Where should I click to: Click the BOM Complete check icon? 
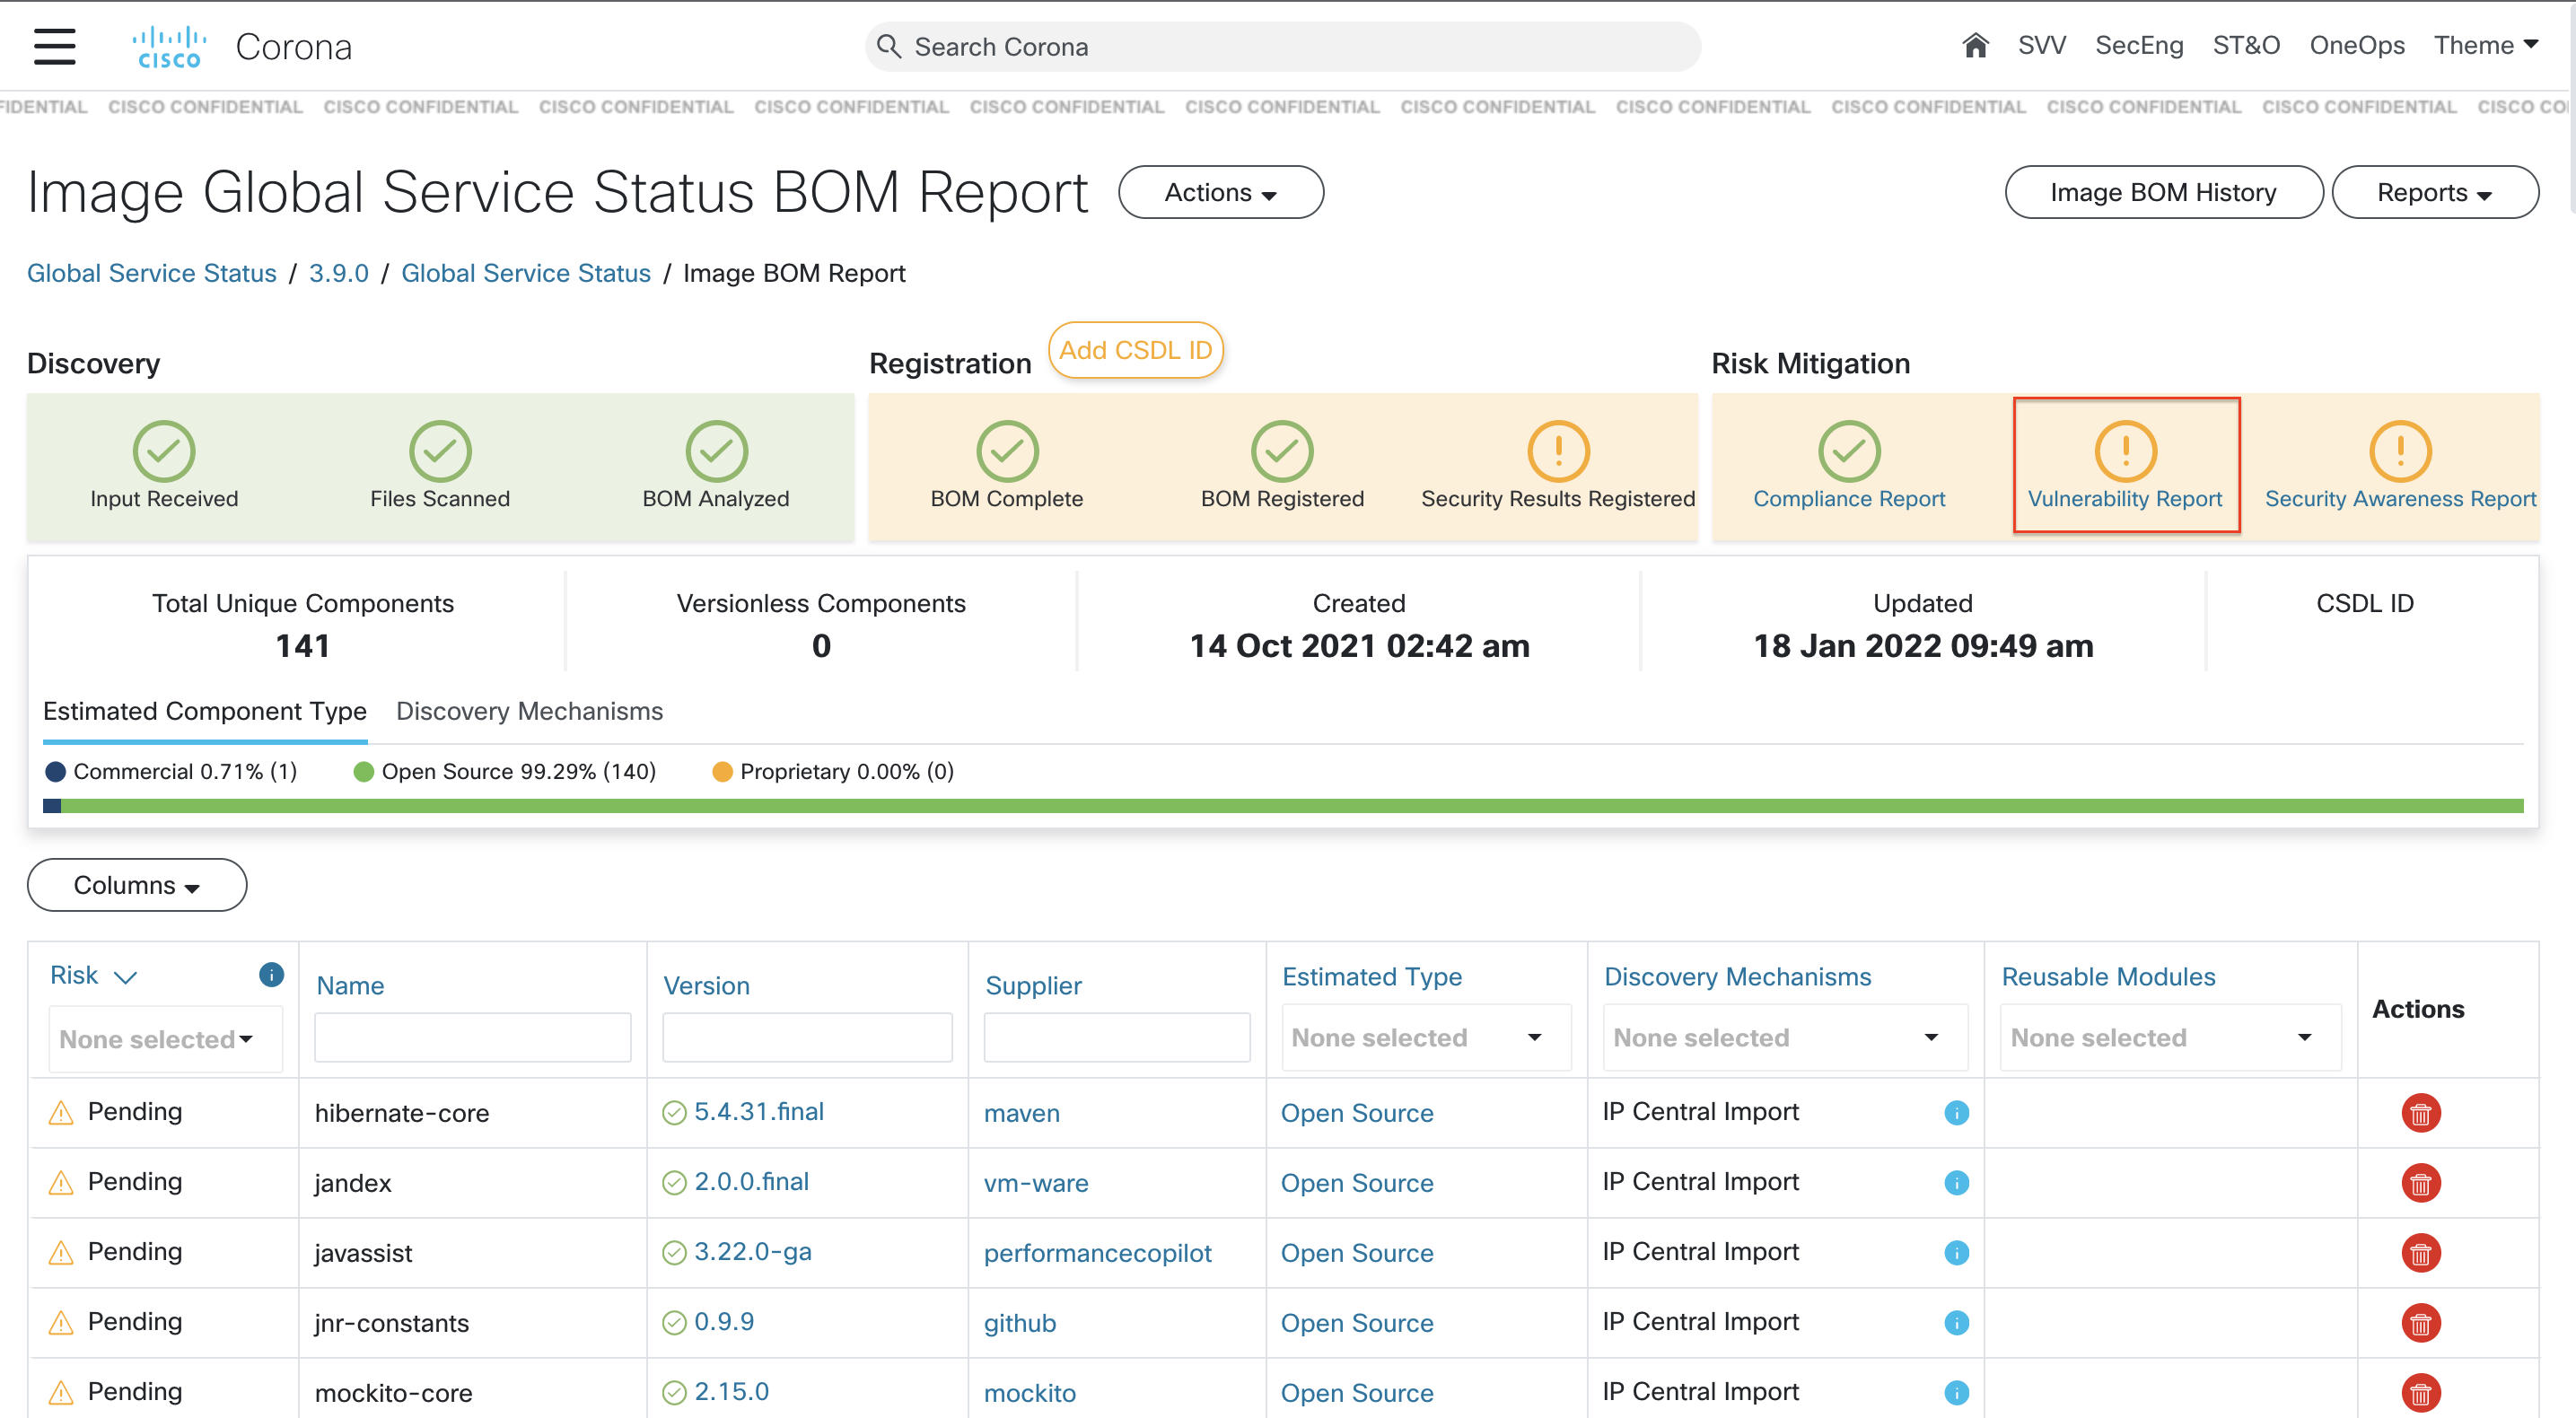pos(1007,451)
